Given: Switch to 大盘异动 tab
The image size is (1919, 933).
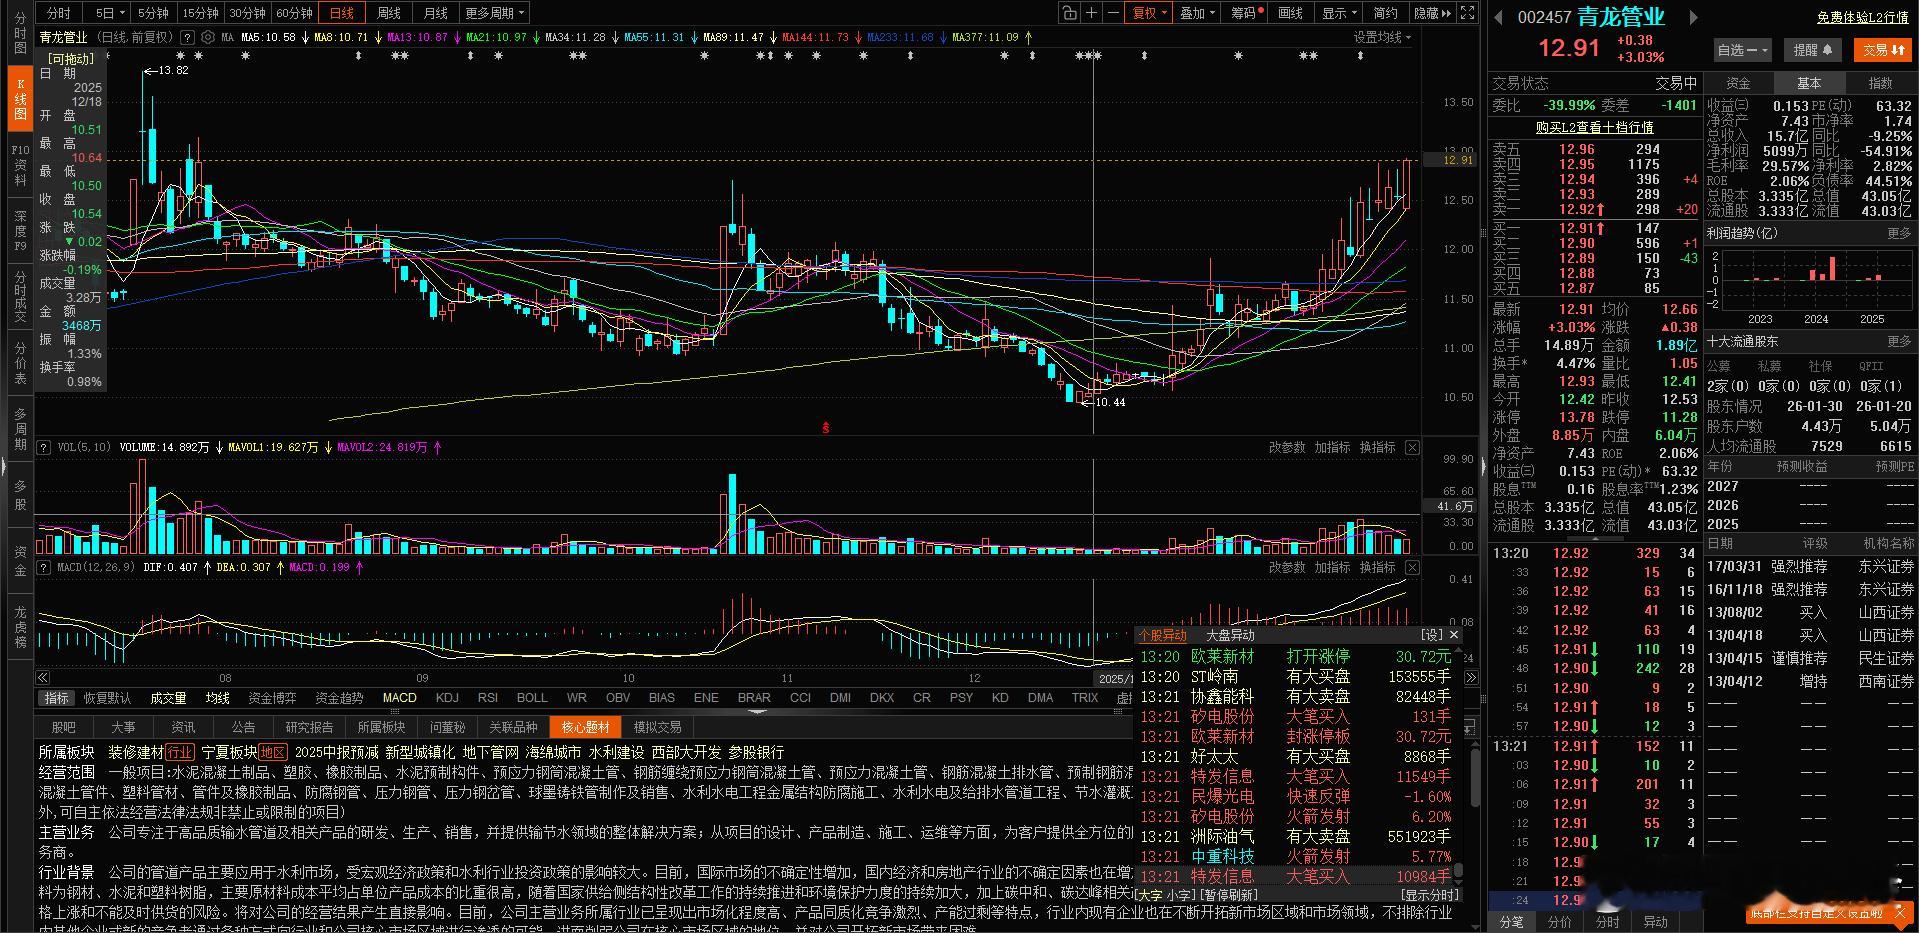Looking at the screenshot, I should [1229, 635].
